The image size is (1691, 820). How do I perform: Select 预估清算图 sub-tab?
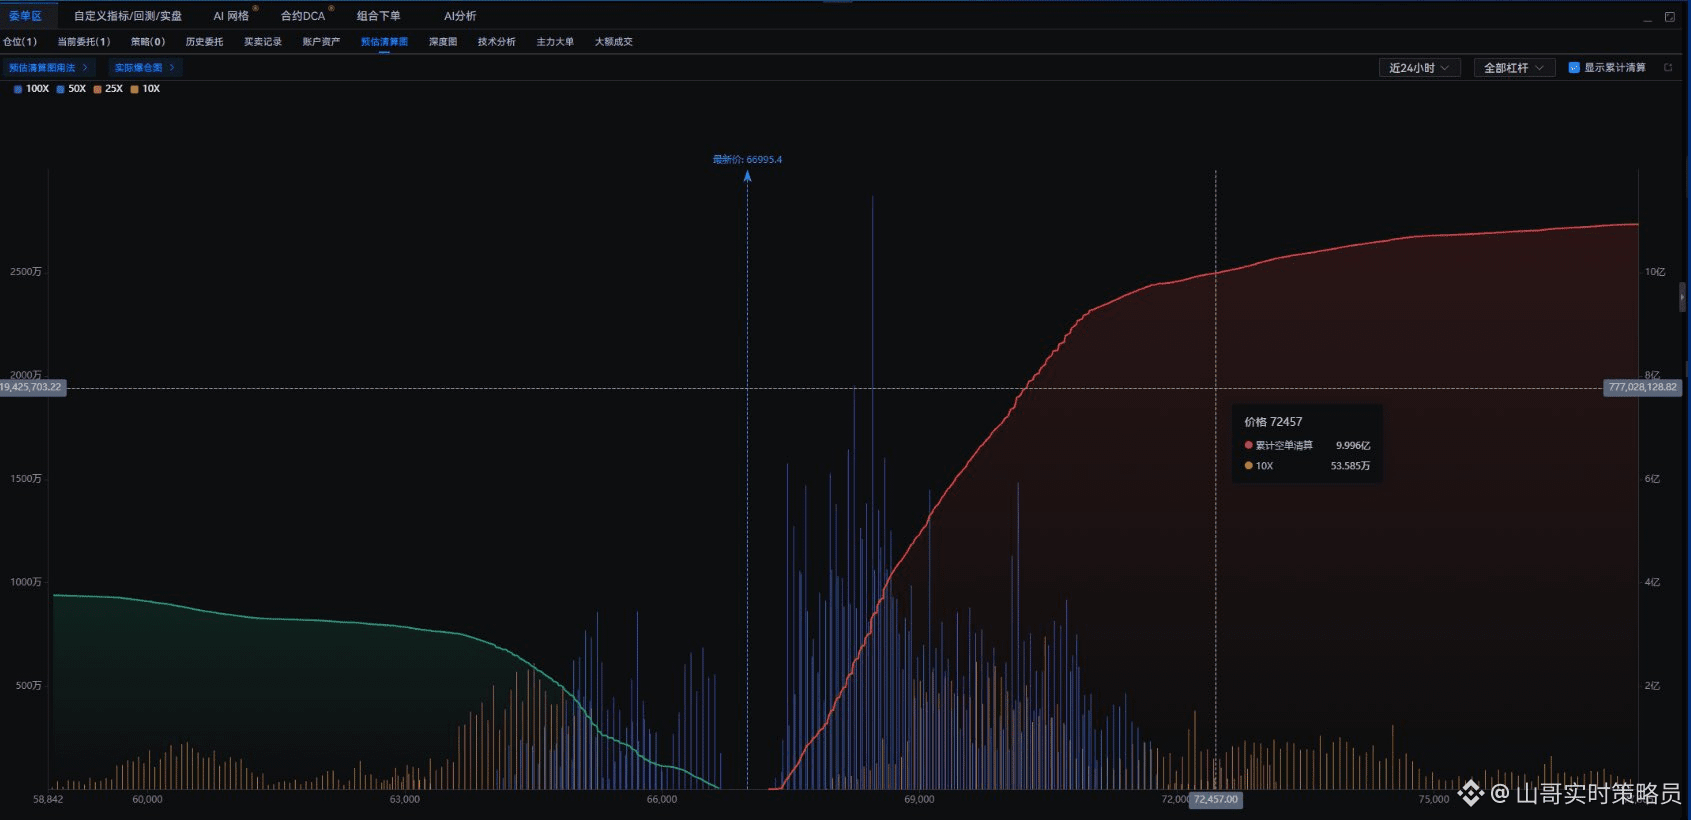point(384,42)
